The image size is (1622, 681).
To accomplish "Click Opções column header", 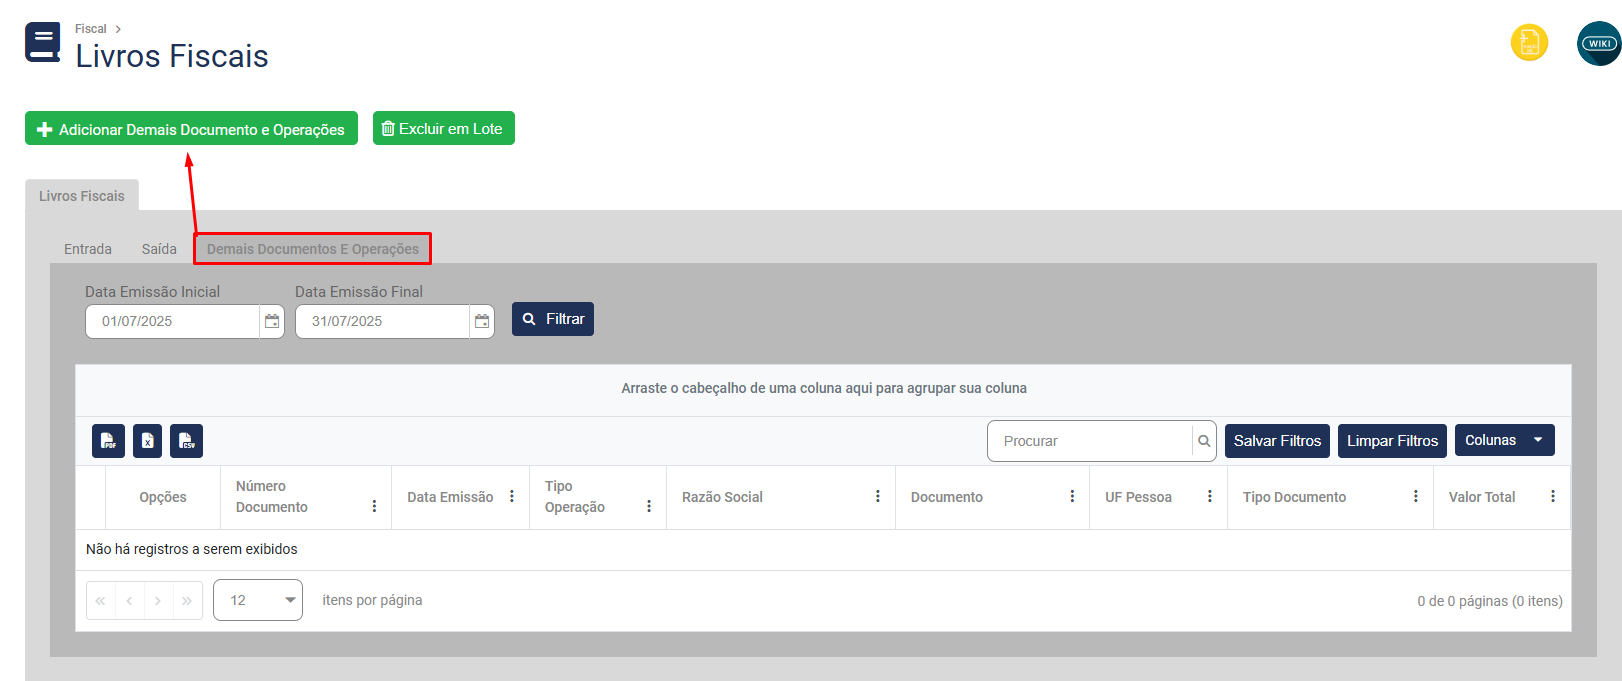I will tap(163, 497).
